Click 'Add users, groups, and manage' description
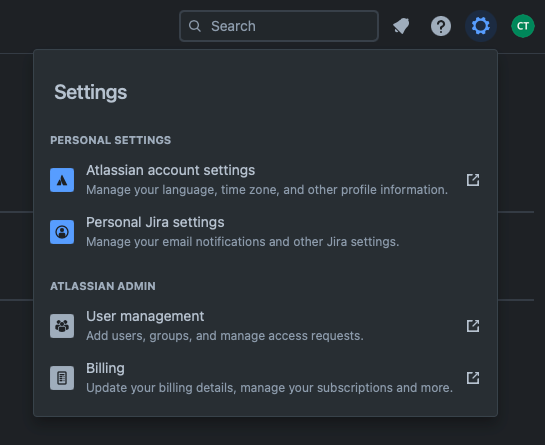545x445 pixels. point(225,336)
